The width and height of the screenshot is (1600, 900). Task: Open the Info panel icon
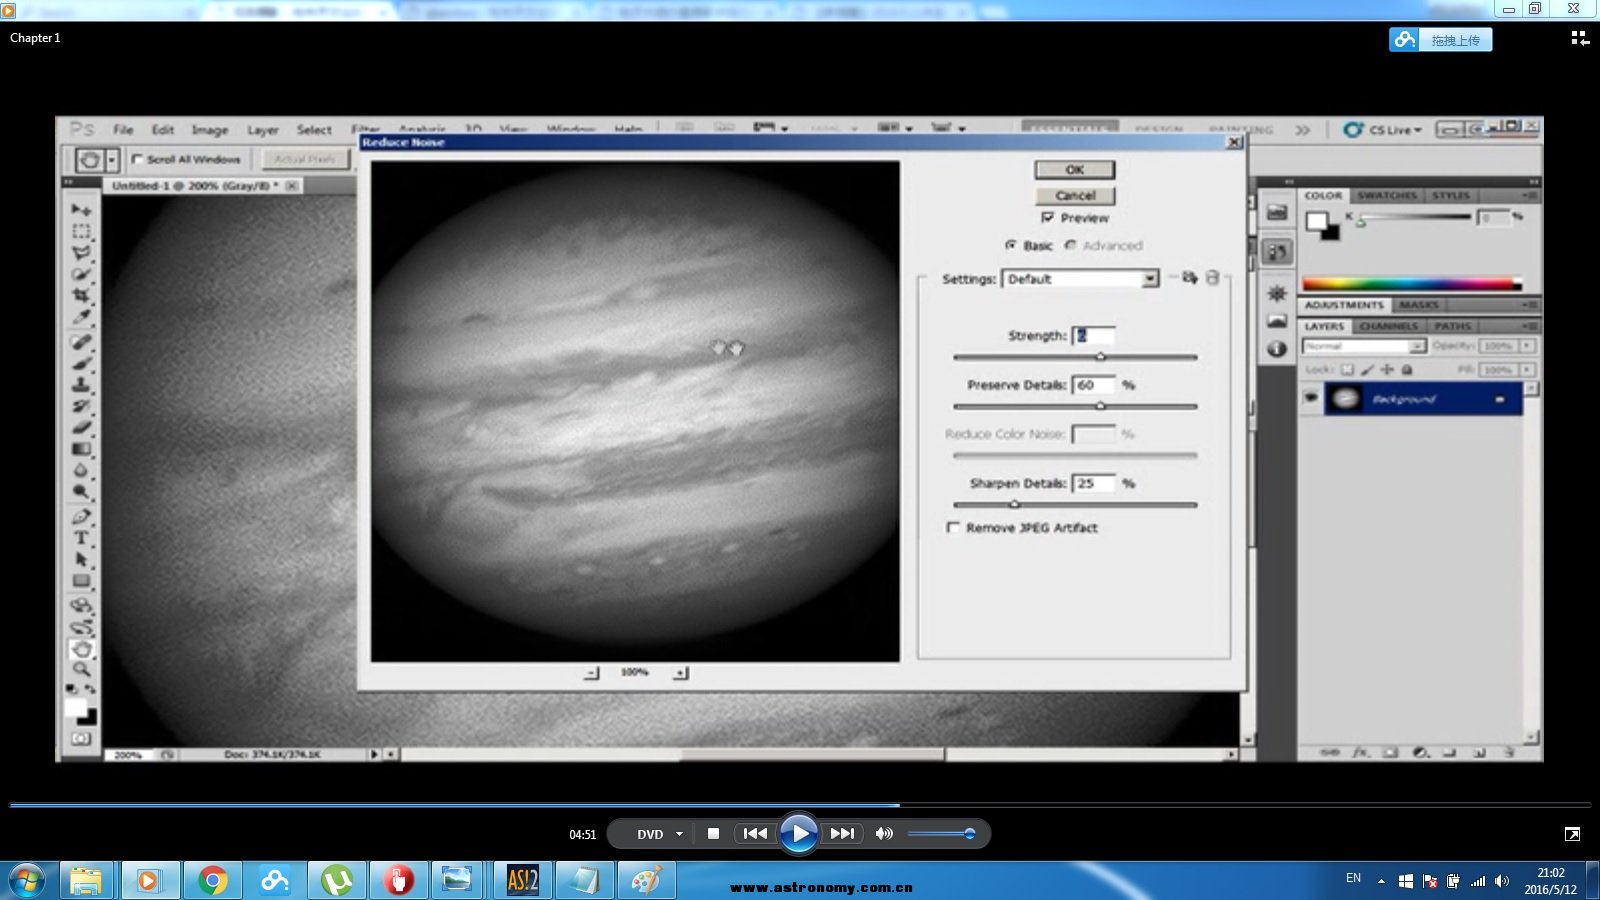1277,349
